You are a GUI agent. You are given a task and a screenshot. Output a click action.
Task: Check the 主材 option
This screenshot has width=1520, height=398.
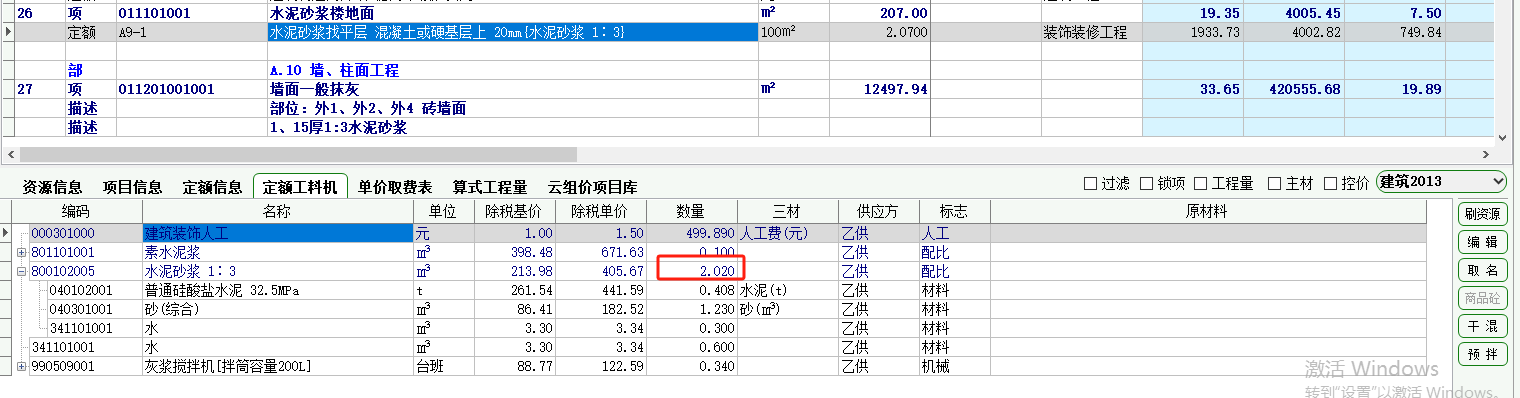(1291, 183)
